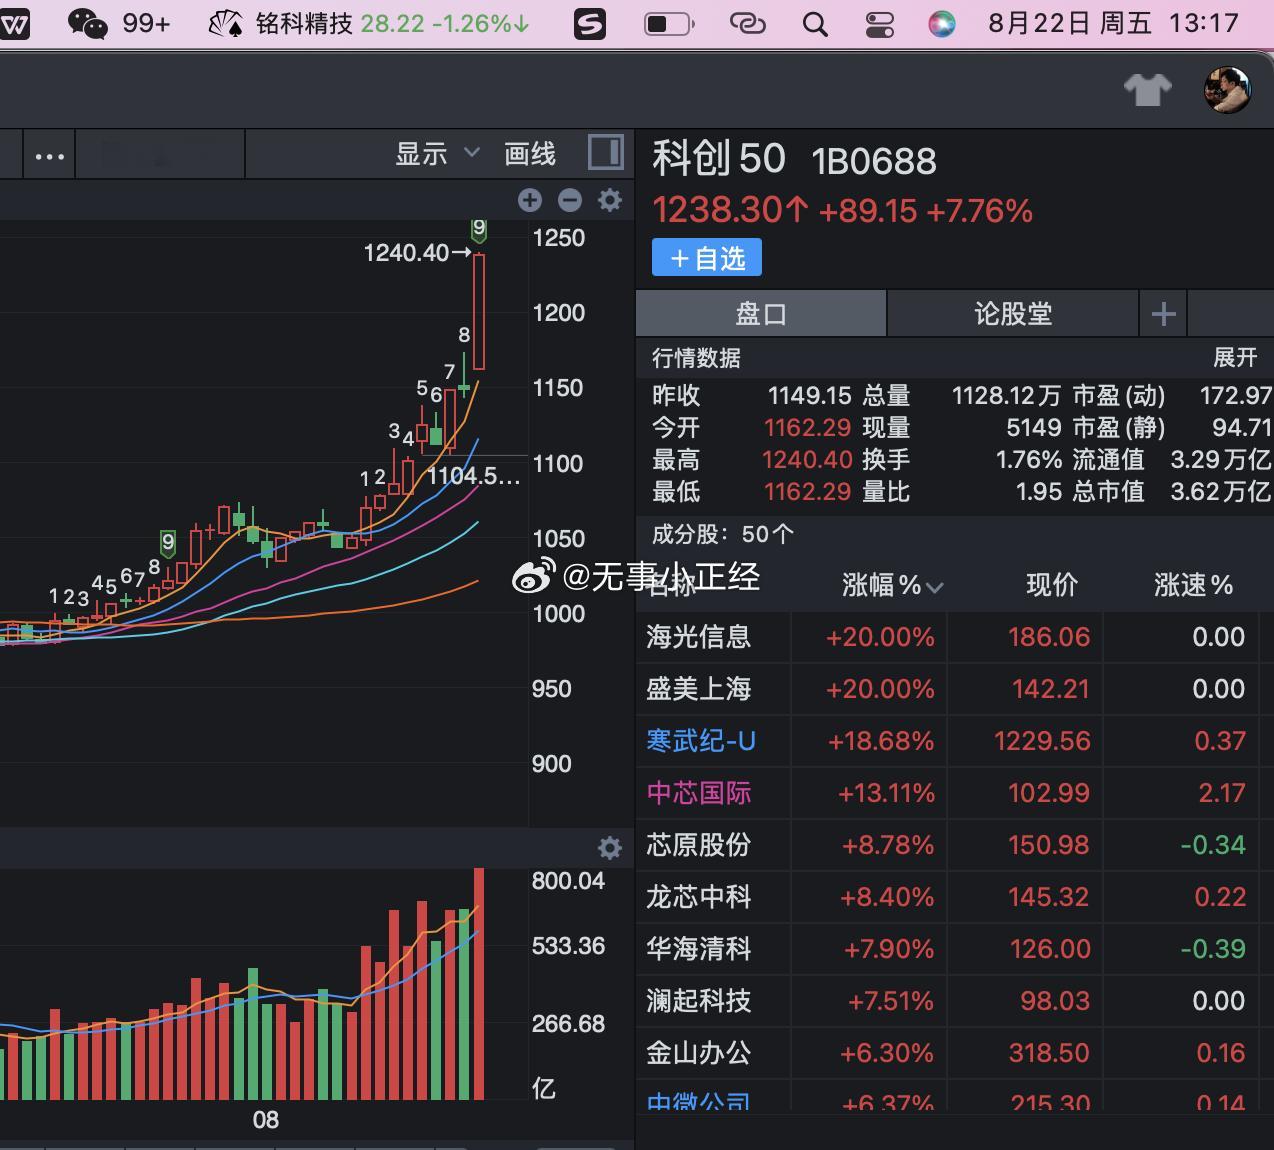Open stock 澜起科技 row
The image size is (1274, 1150).
pyautogui.click(x=954, y=1001)
